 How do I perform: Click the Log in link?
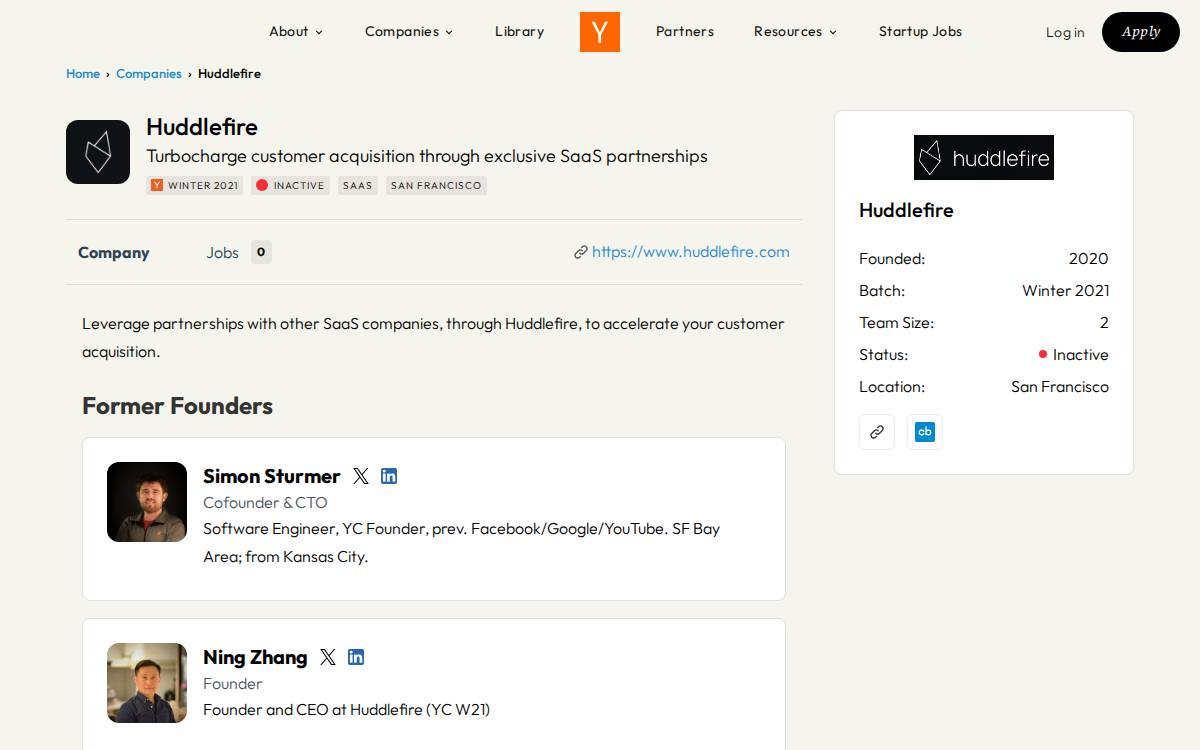[x=1065, y=32]
